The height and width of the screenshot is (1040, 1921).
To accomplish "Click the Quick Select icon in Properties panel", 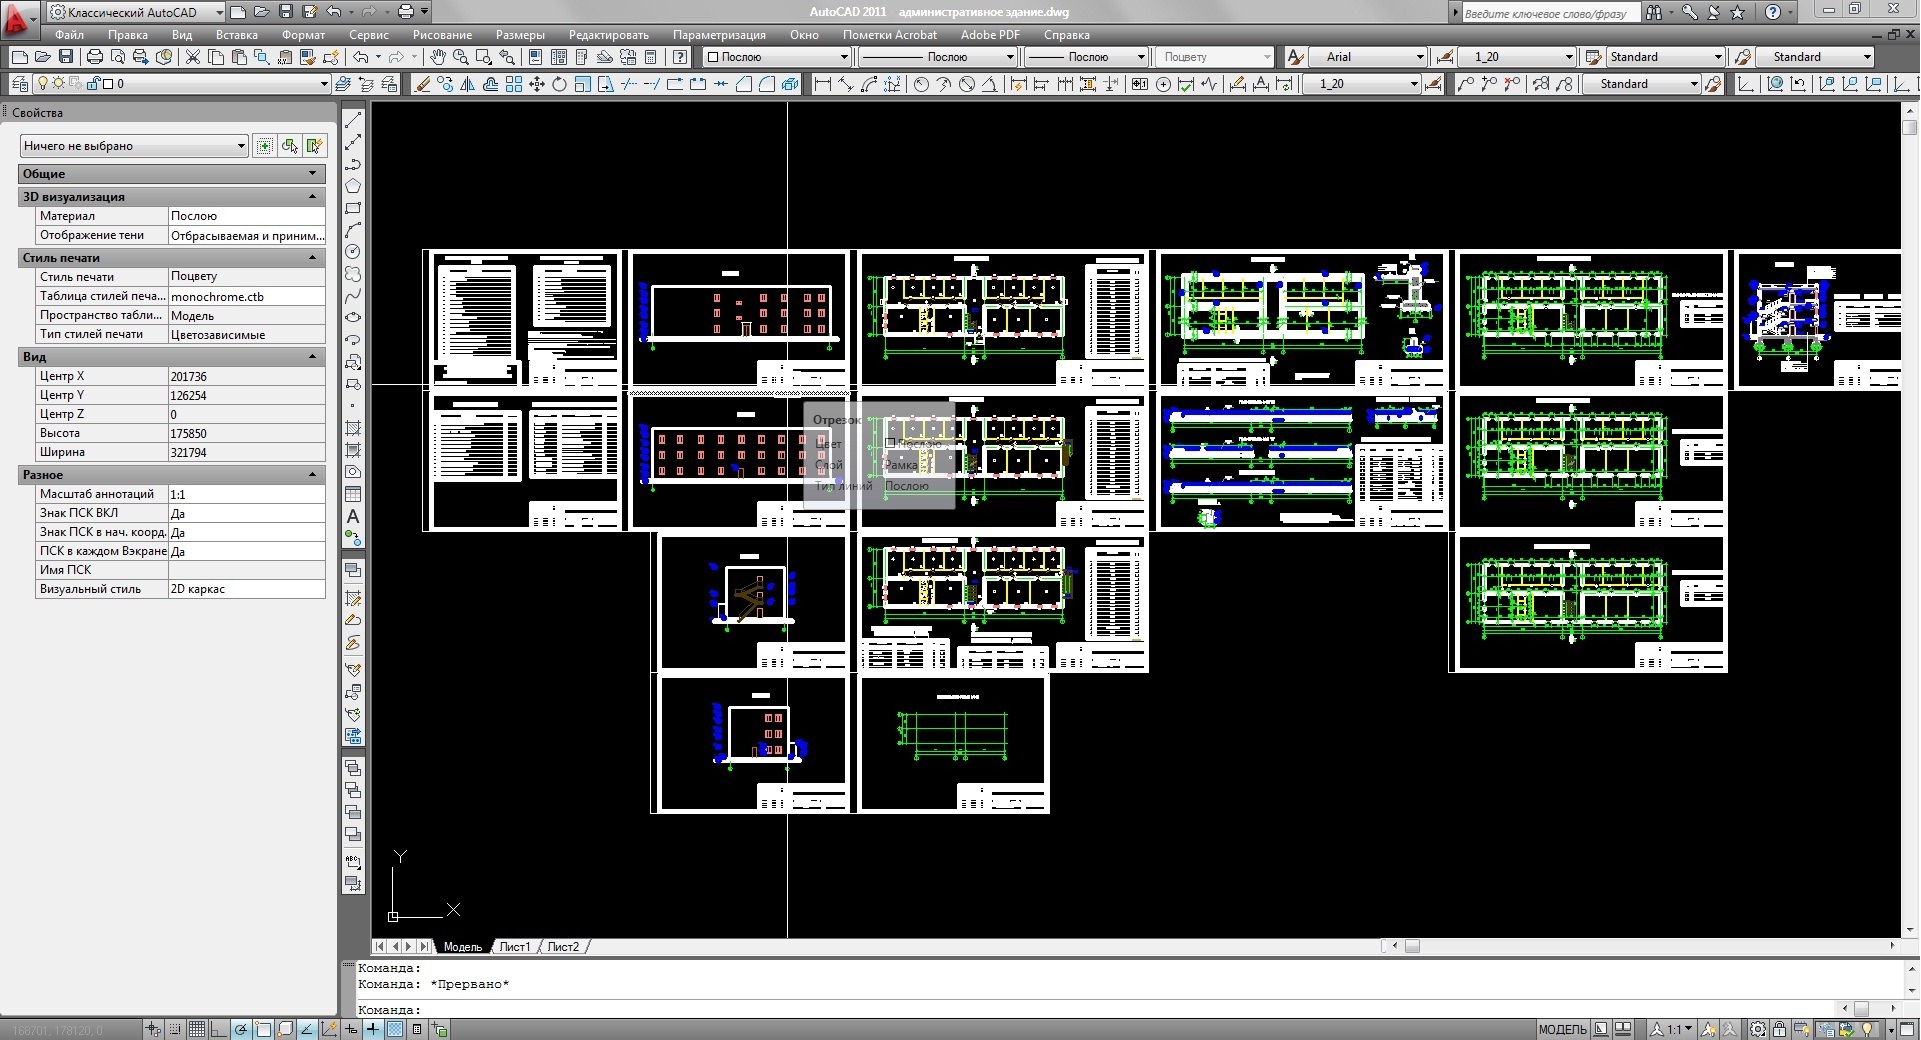I will pyautogui.click(x=315, y=146).
